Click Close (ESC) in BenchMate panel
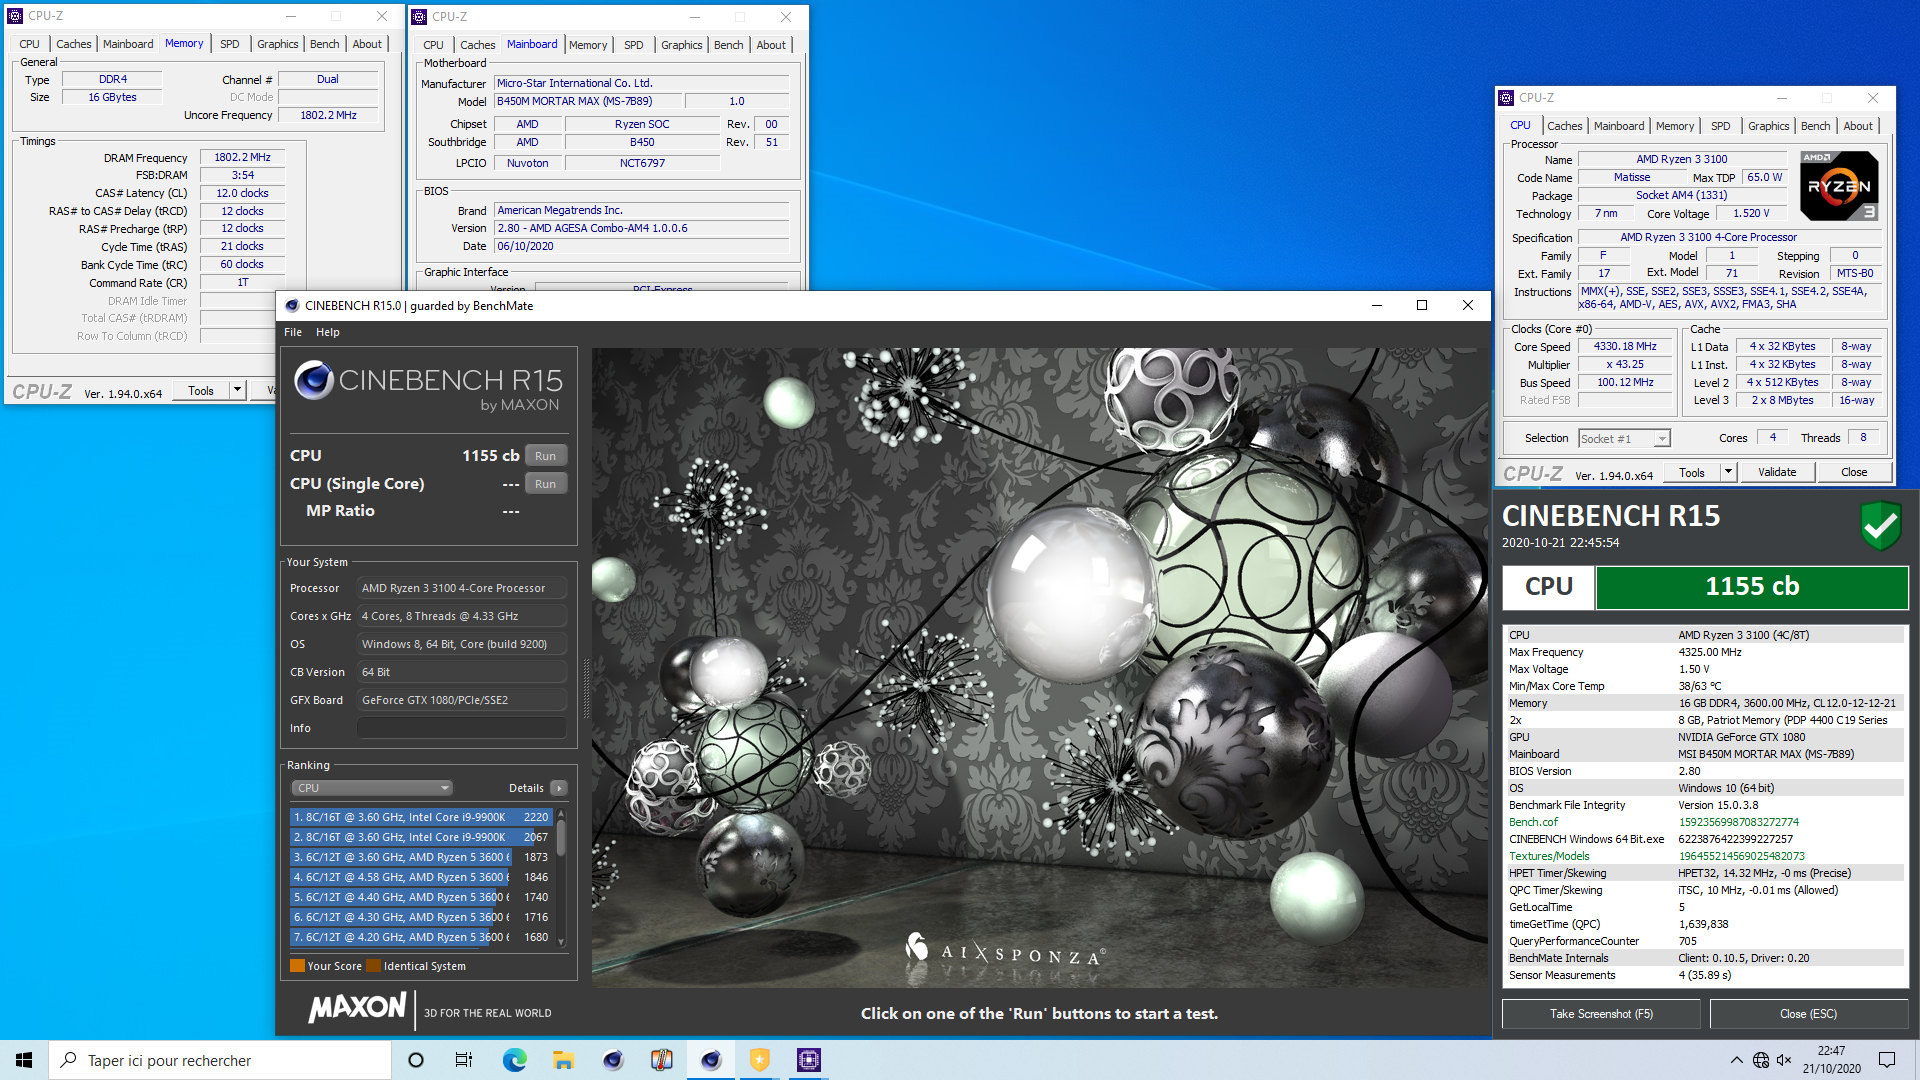 1808,1014
